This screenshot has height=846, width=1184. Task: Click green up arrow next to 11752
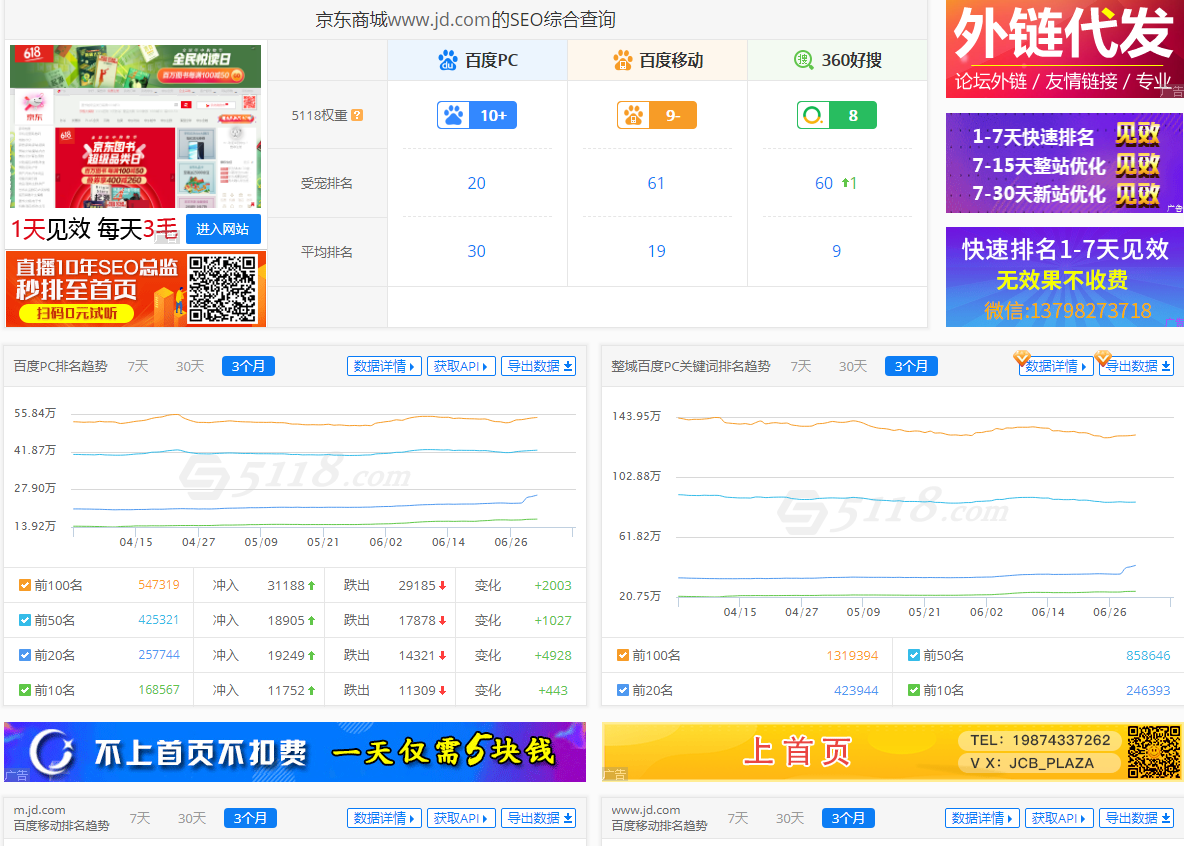click(311, 690)
